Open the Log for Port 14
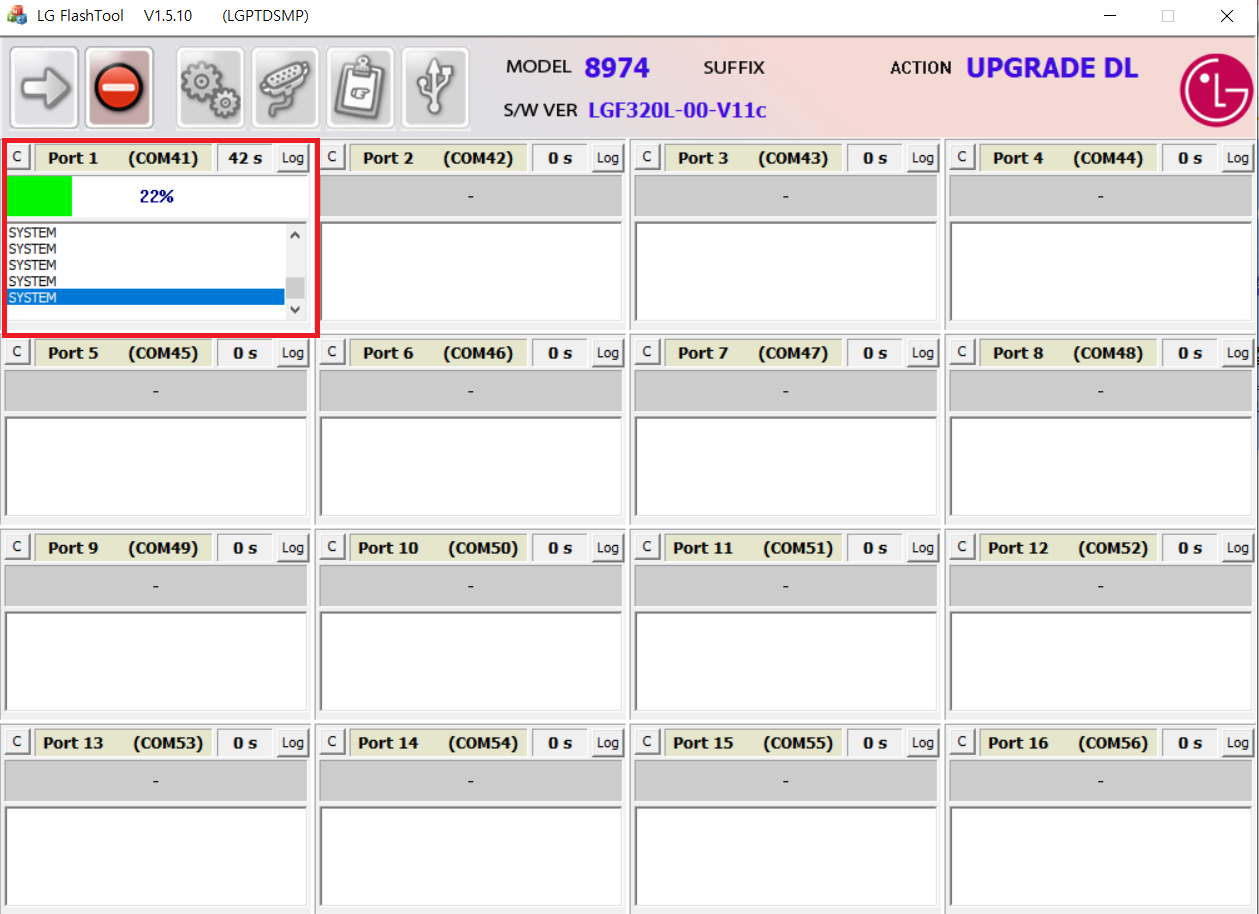Image resolution: width=1259 pixels, height=914 pixels. pos(607,743)
